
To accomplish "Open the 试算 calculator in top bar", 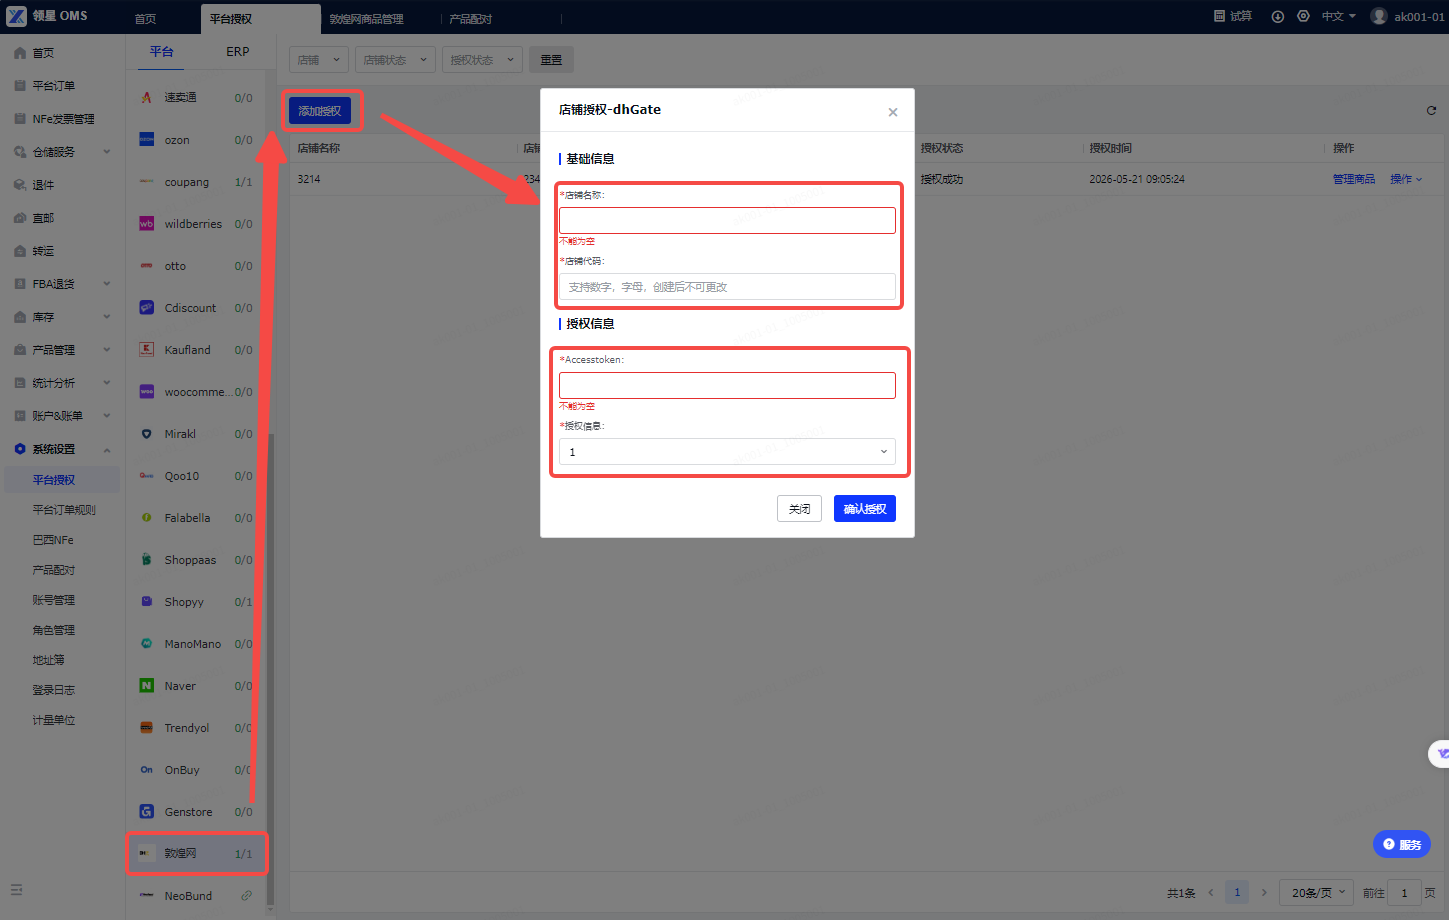I will (x=1233, y=16).
